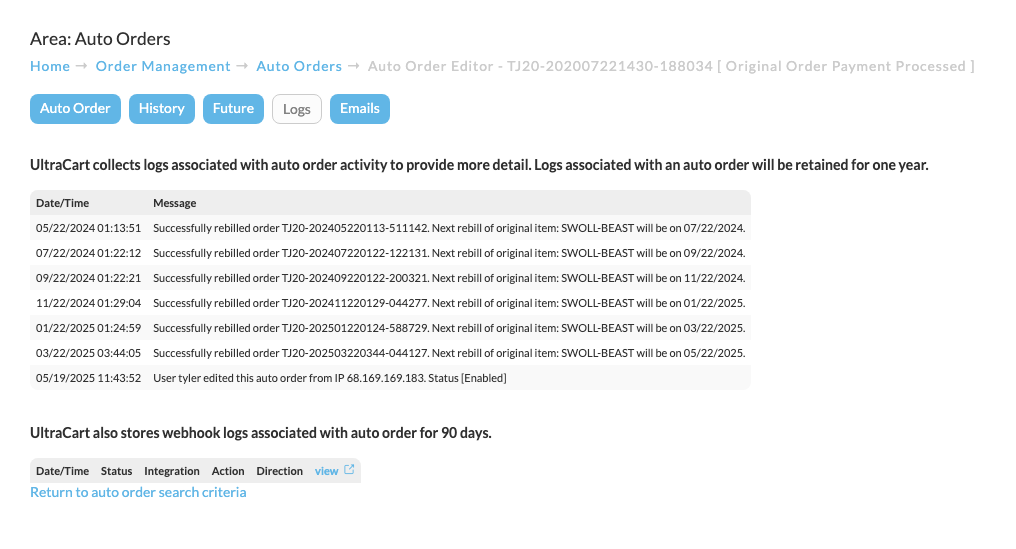1016x549 pixels.
Task: Select the Logs tab
Action: pyautogui.click(x=297, y=110)
